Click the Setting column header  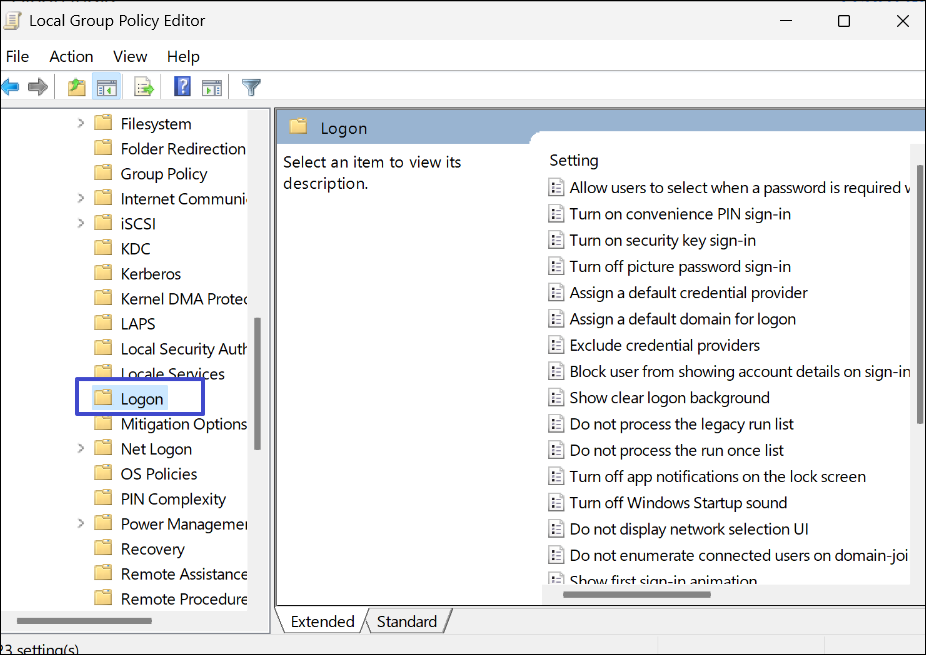(x=574, y=161)
